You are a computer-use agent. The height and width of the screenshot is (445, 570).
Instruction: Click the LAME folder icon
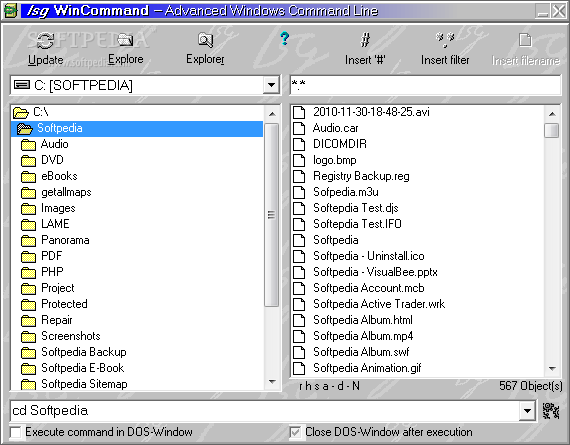tap(28, 225)
